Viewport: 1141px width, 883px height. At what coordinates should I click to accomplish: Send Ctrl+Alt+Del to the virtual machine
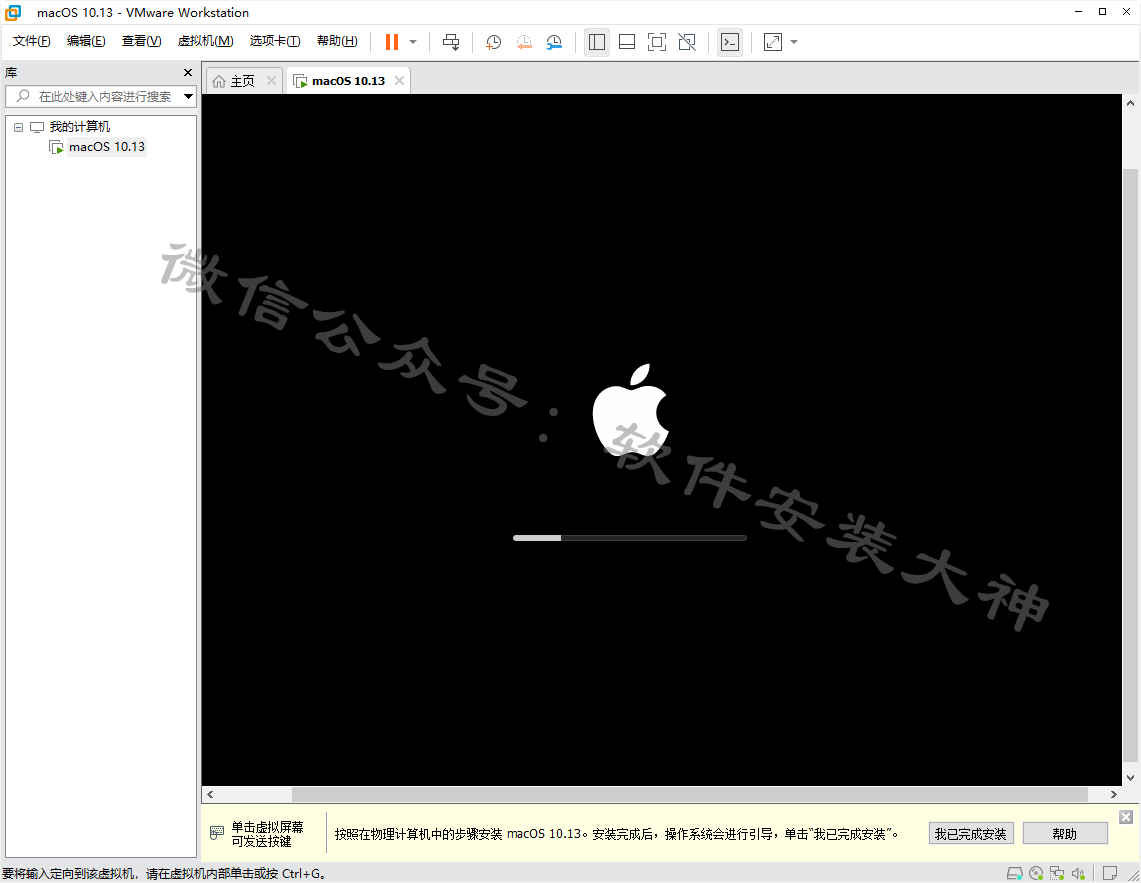[x=450, y=42]
